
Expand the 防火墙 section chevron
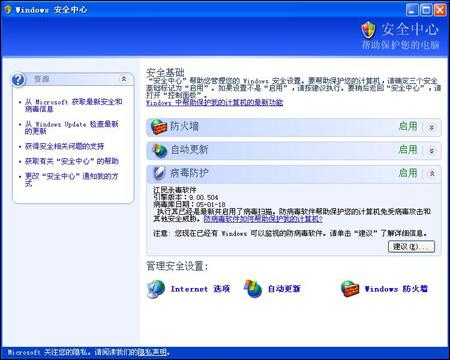431,127
